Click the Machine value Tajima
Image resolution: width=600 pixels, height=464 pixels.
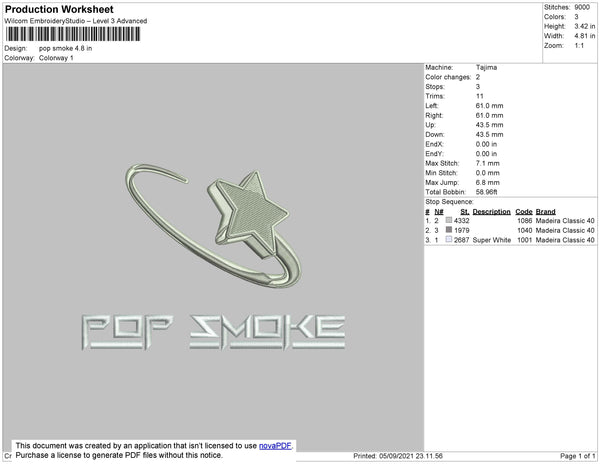click(486, 67)
